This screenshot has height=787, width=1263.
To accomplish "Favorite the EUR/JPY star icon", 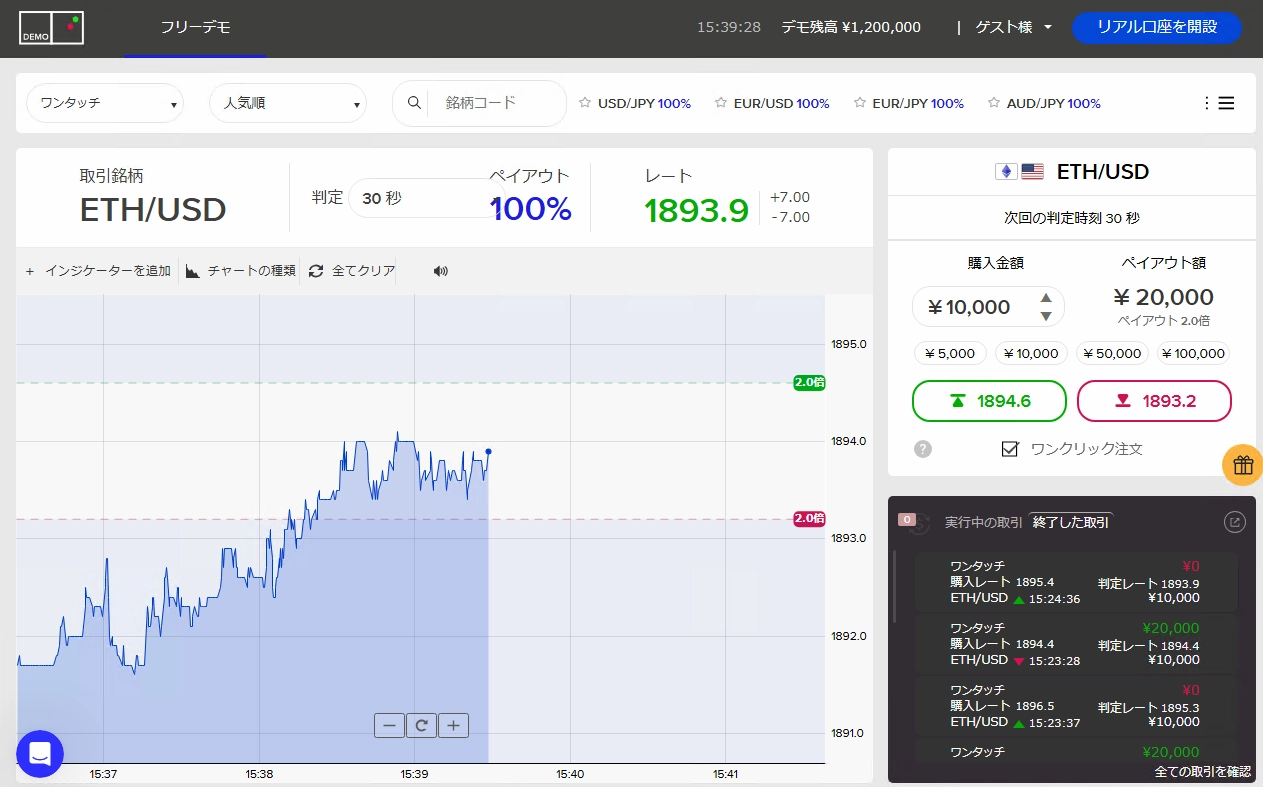I will (x=860, y=103).
